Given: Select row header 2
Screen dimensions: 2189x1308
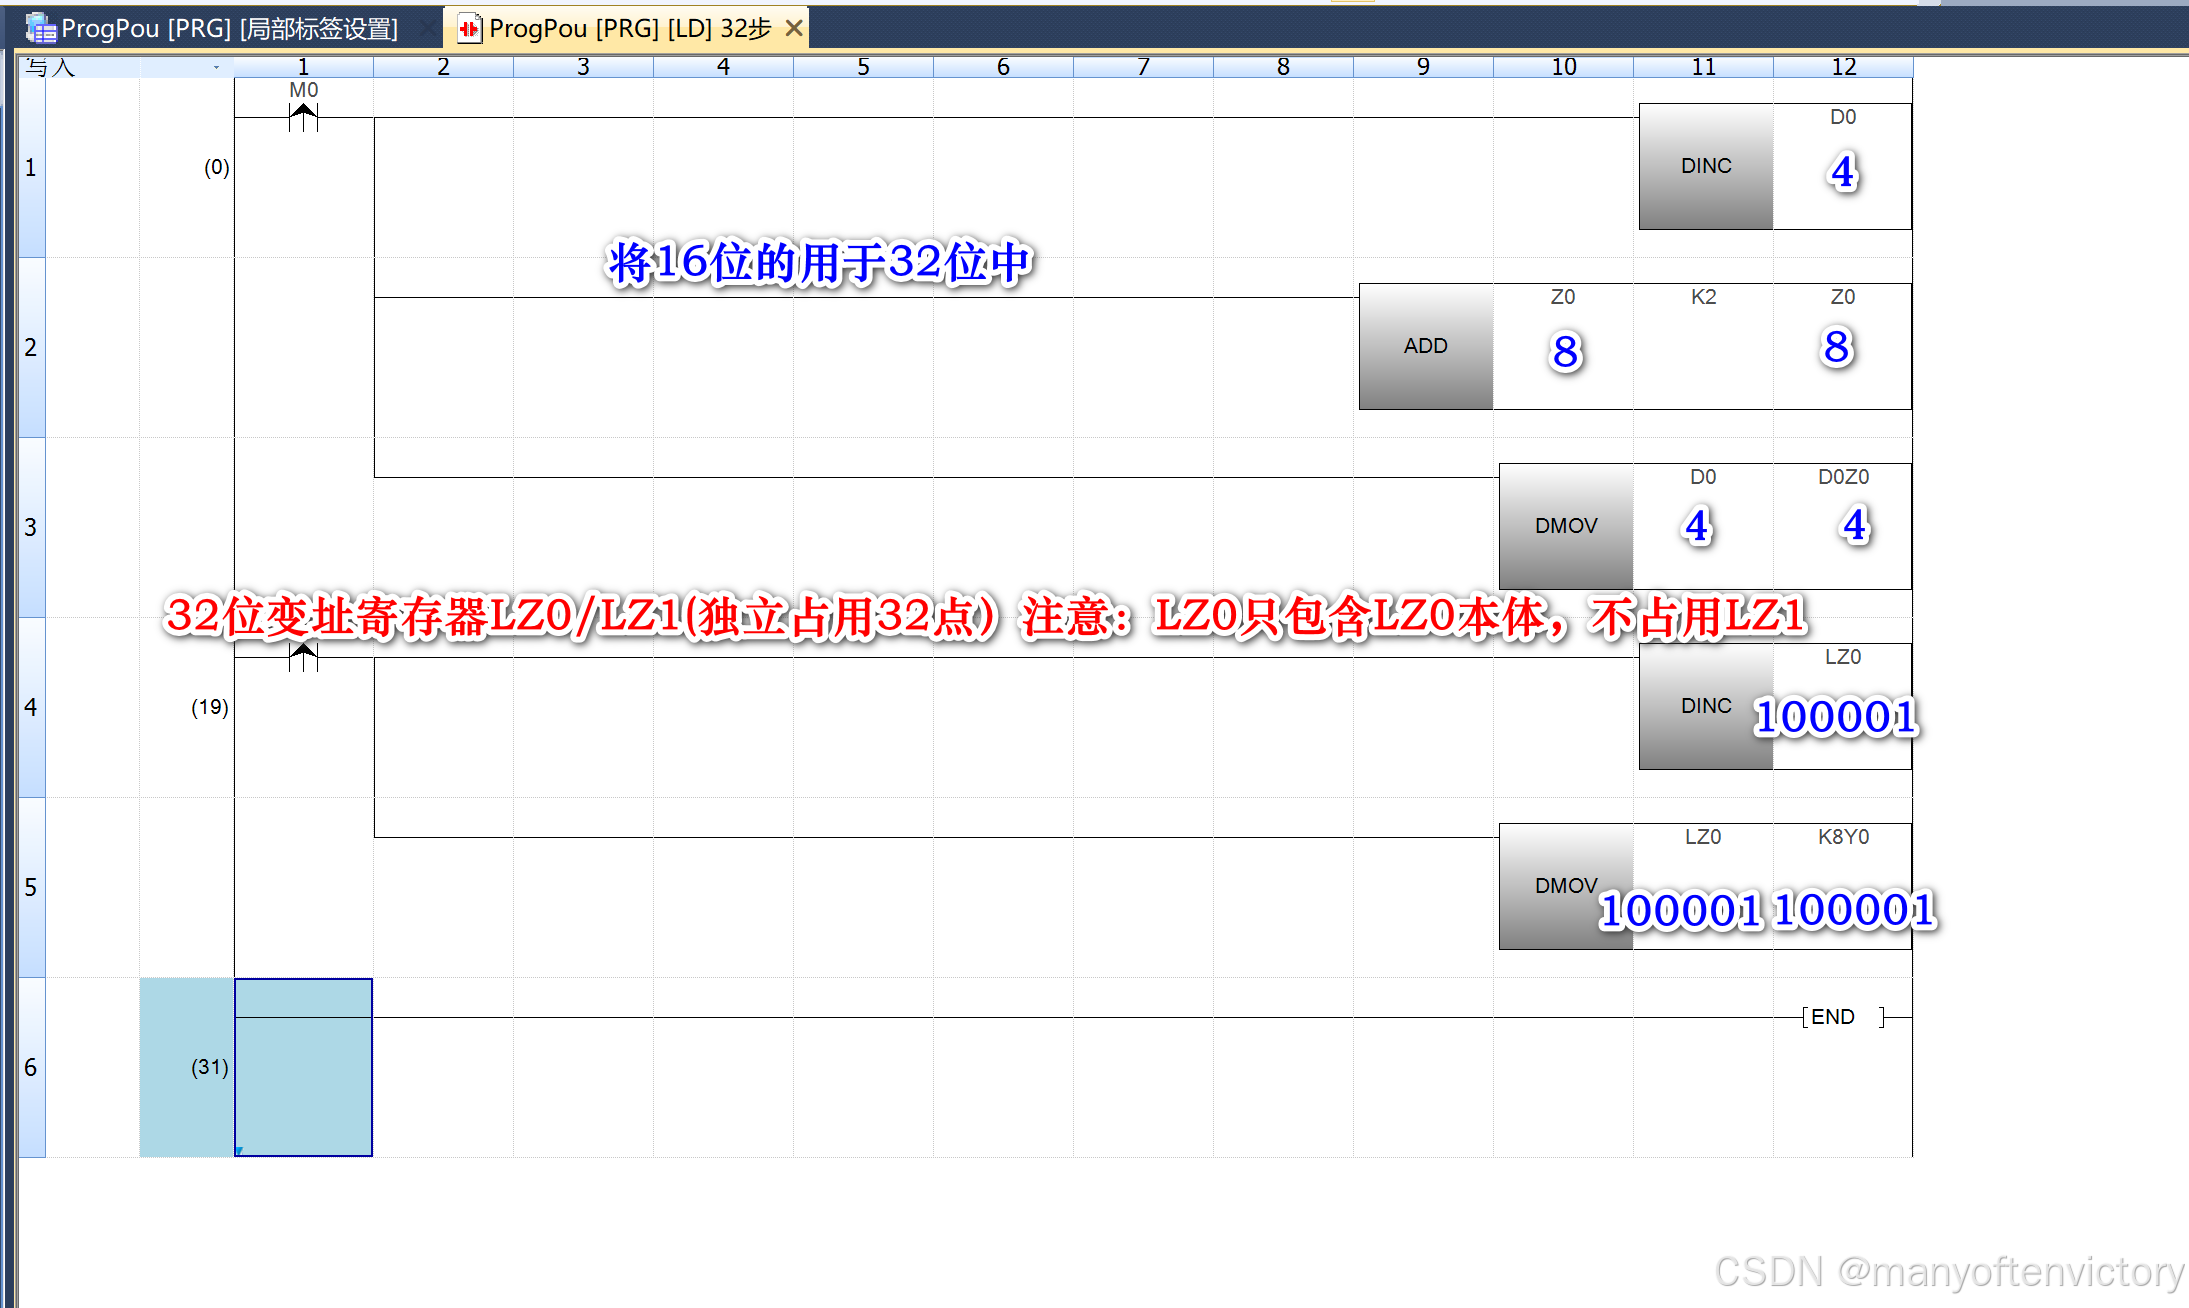Looking at the screenshot, I should [x=31, y=347].
